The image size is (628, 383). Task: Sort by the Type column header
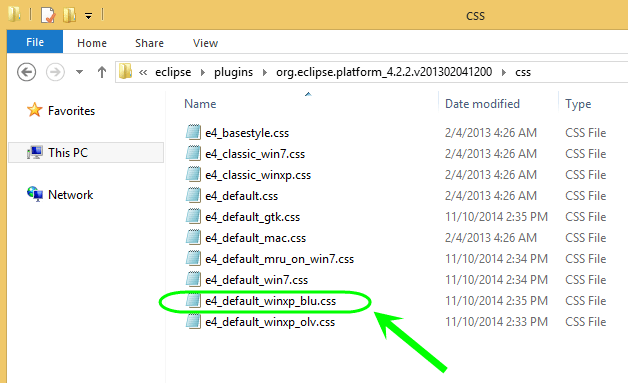point(578,104)
